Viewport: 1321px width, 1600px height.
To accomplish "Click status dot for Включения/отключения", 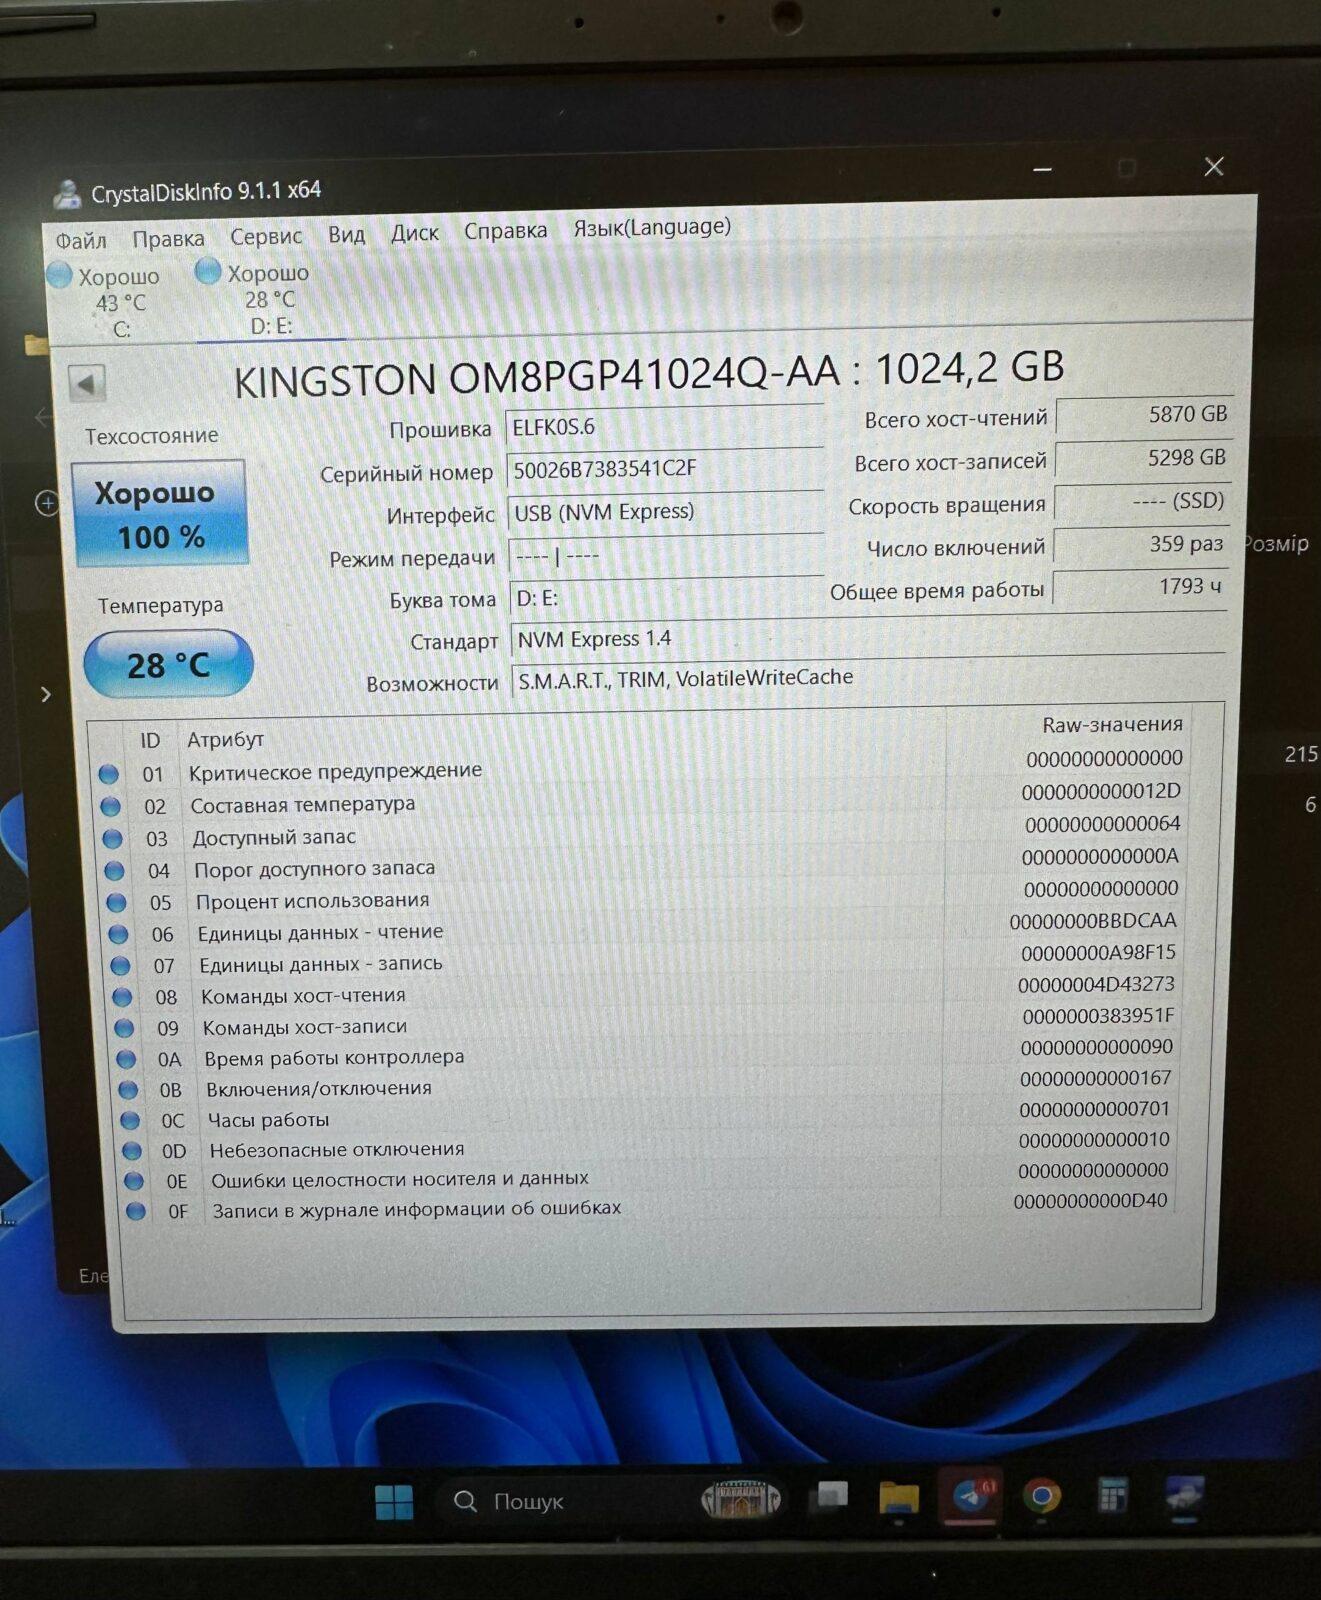I will click(129, 1090).
